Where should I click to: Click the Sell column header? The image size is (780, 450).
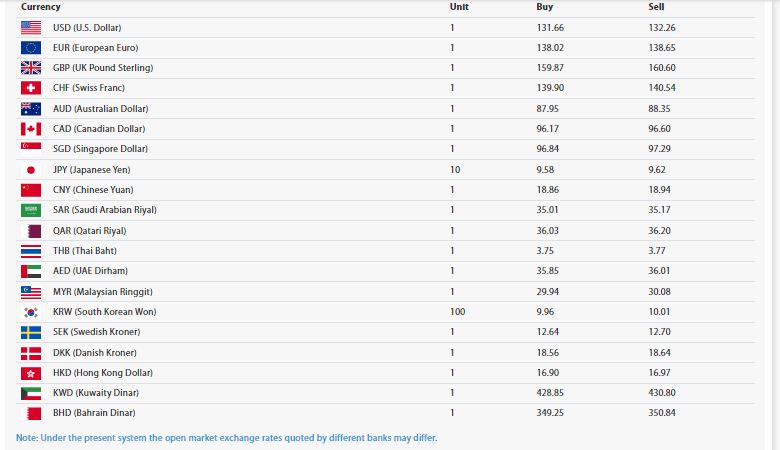[656, 7]
